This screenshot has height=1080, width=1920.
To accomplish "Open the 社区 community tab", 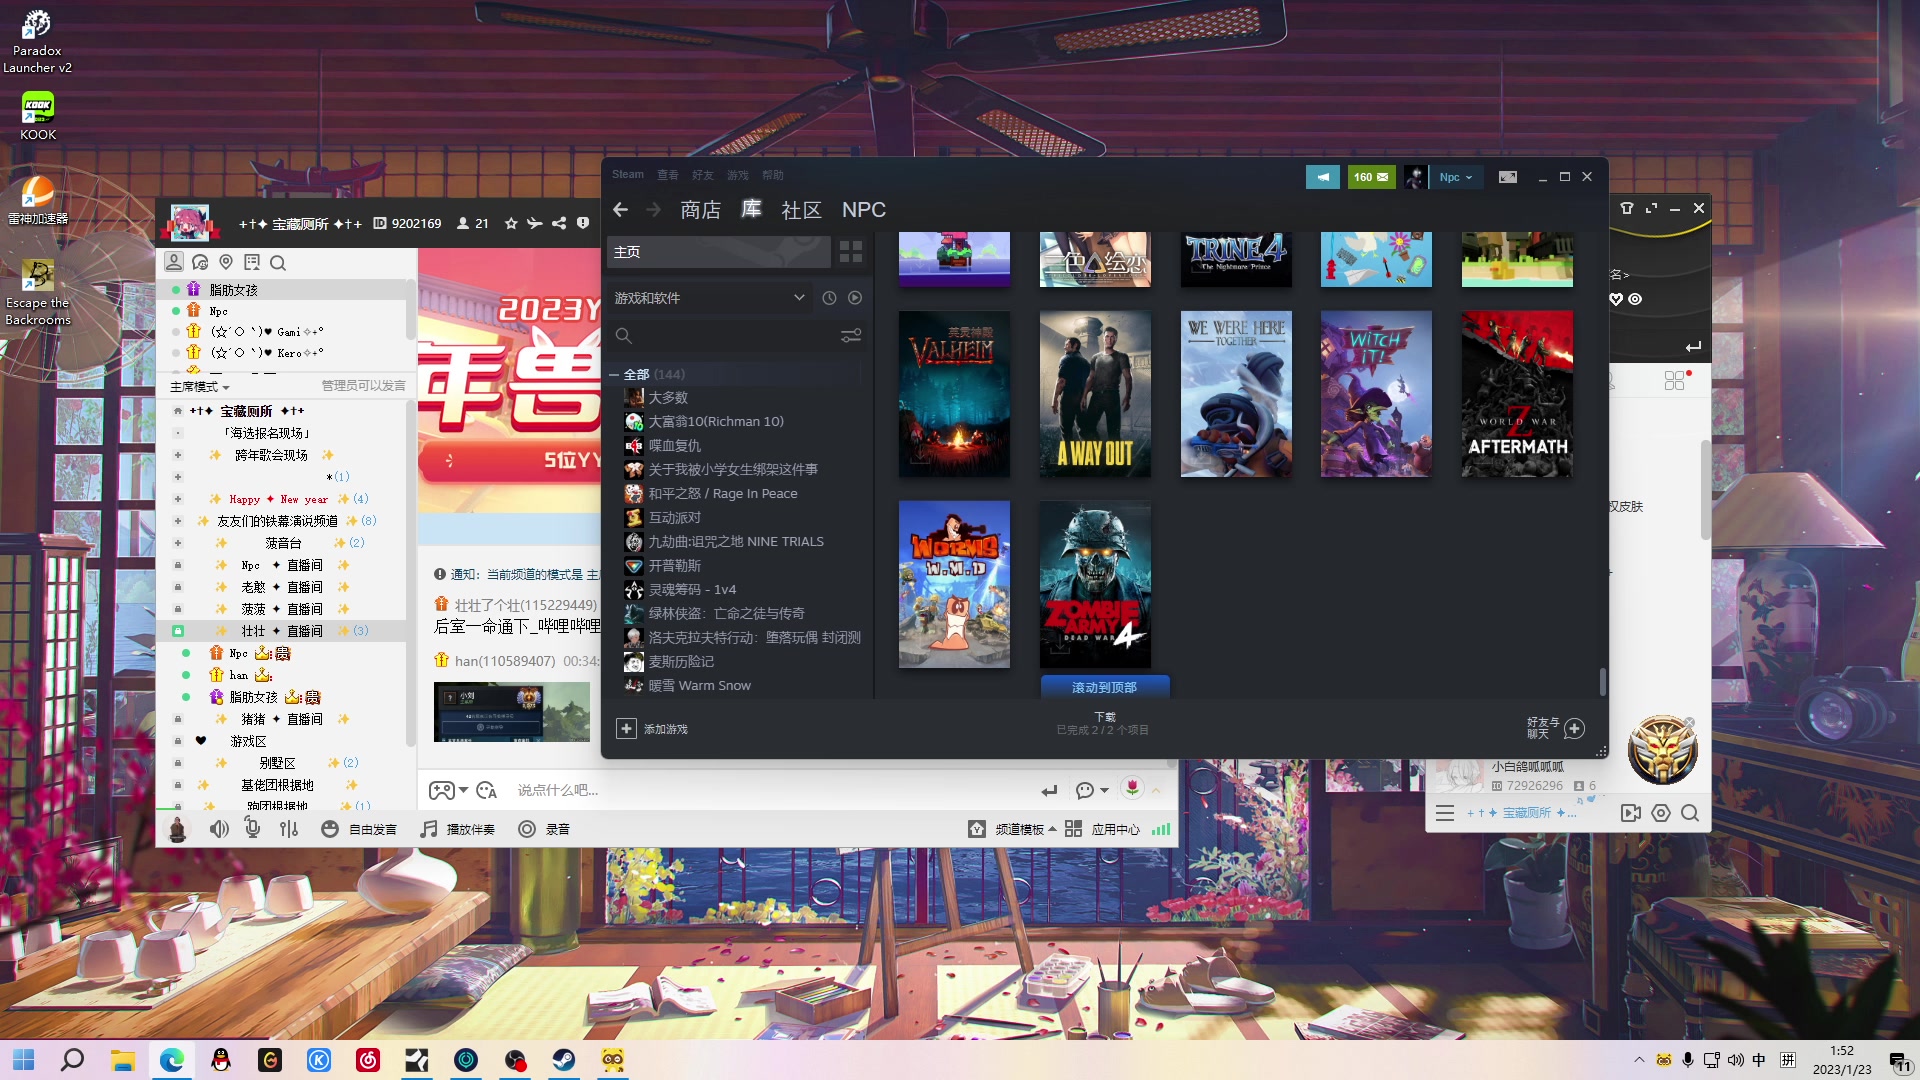I will point(801,210).
